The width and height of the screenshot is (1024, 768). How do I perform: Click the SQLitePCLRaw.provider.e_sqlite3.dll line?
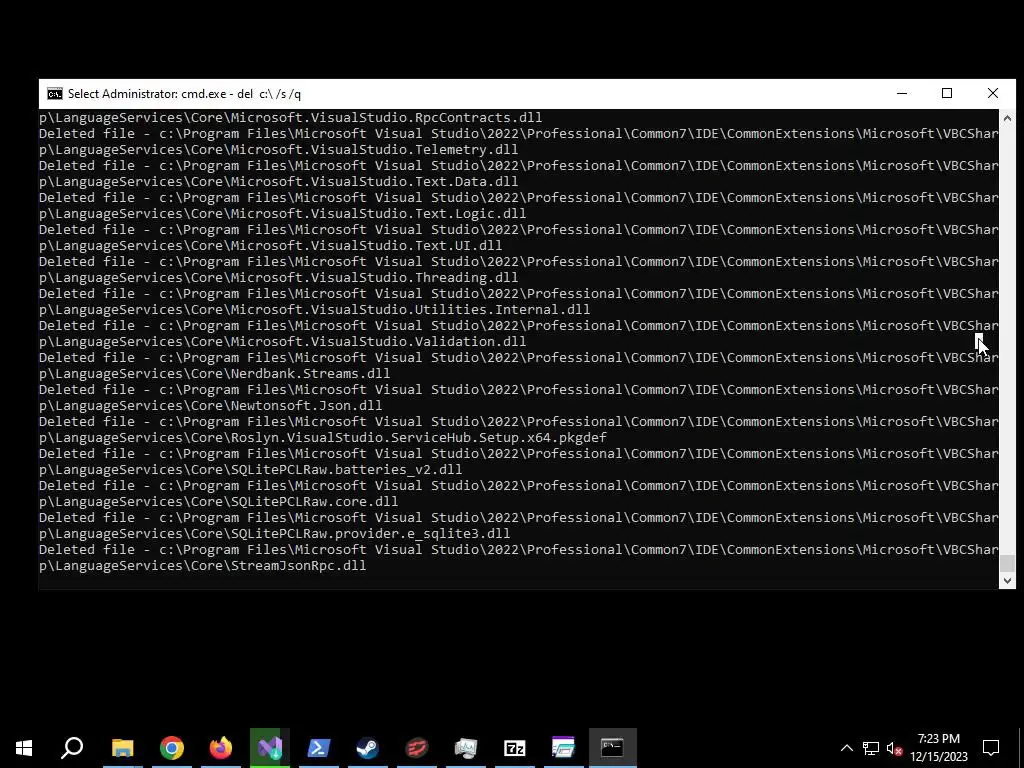click(x=275, y=534)
